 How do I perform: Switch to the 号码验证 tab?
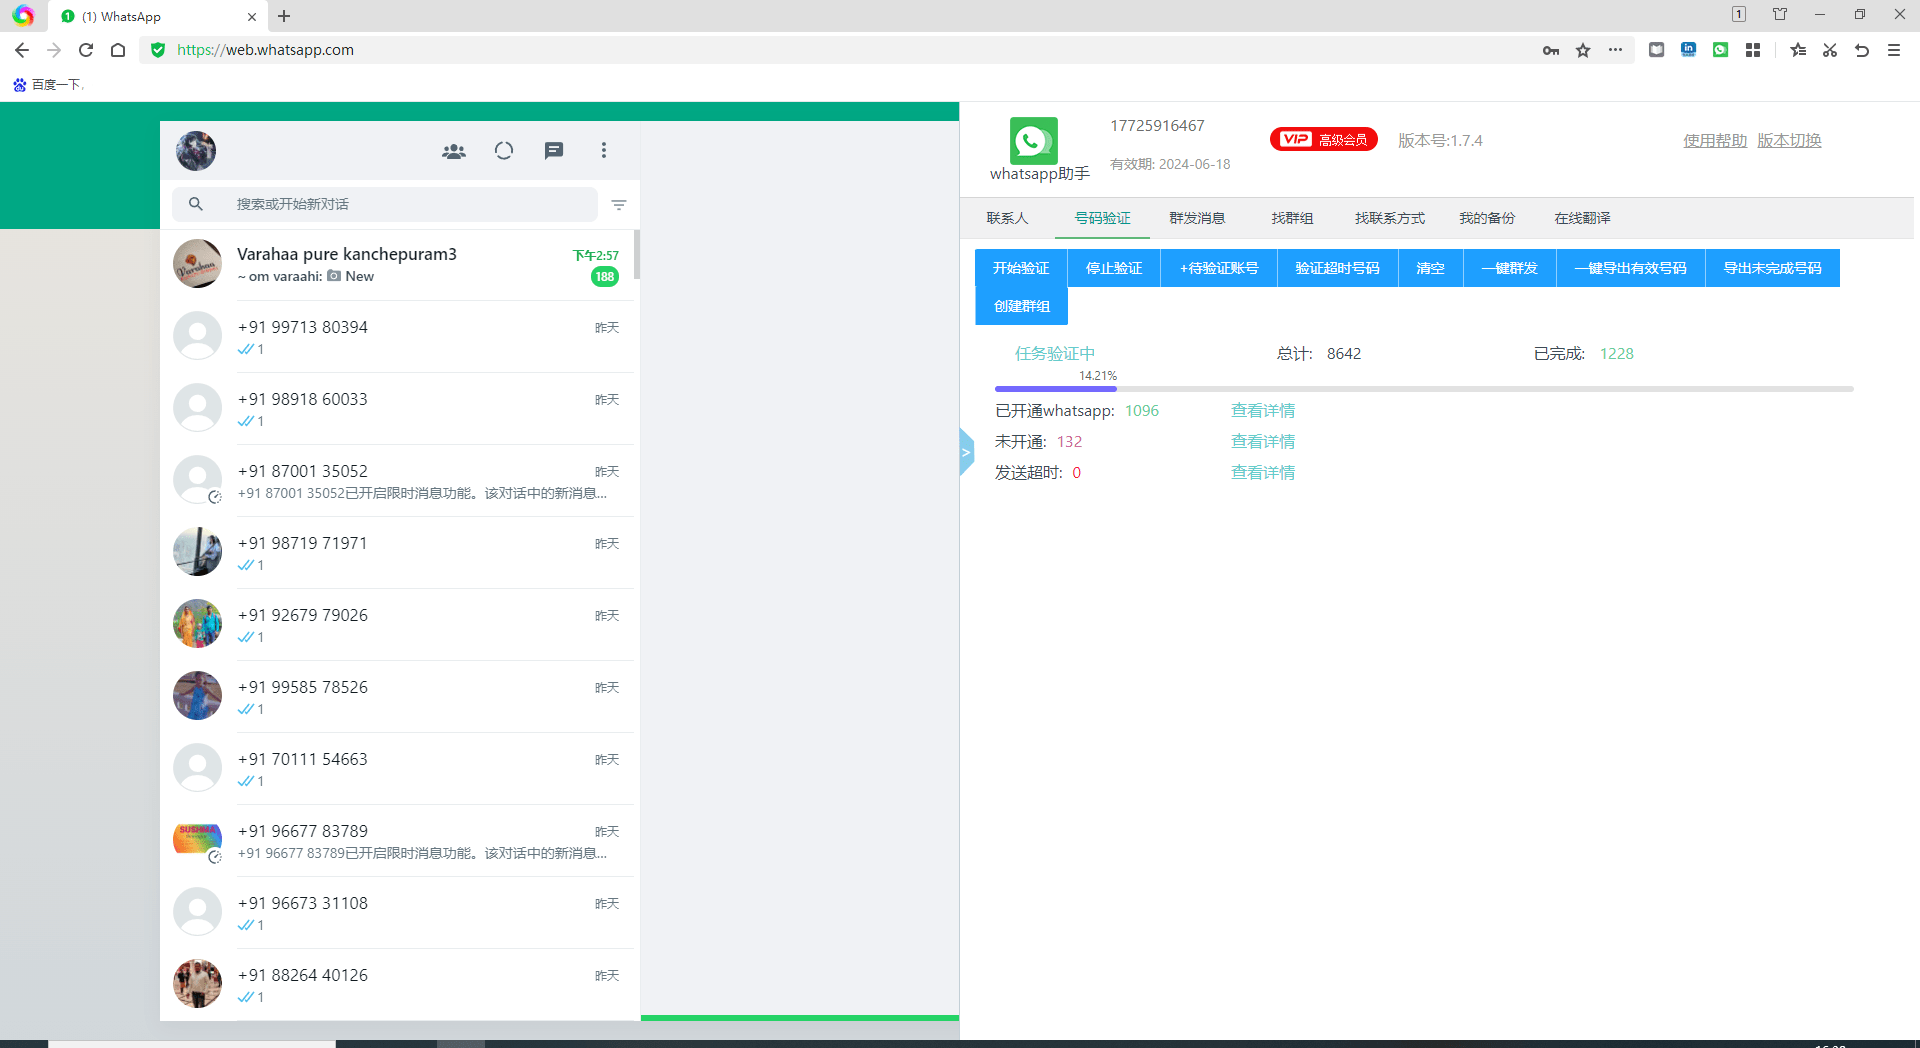pos(1103,218)
